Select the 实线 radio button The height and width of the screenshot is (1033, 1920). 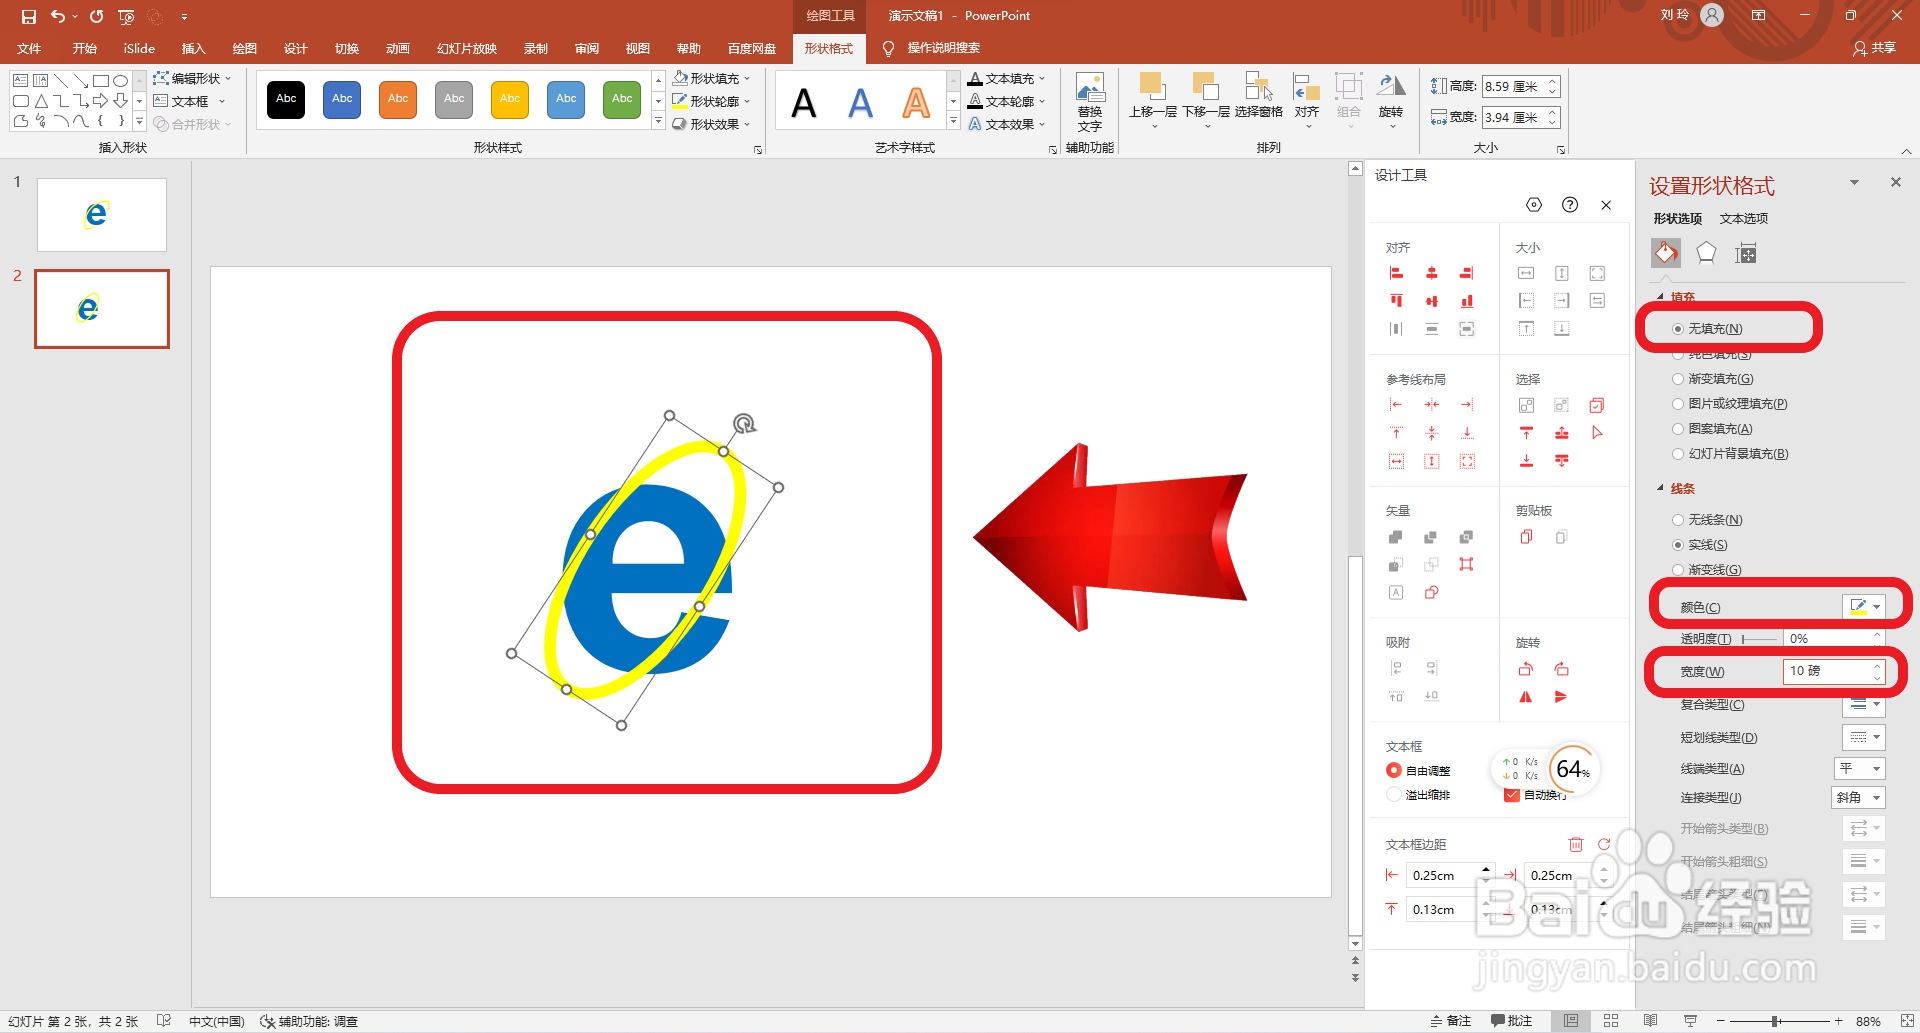[x=1678, y=545]
